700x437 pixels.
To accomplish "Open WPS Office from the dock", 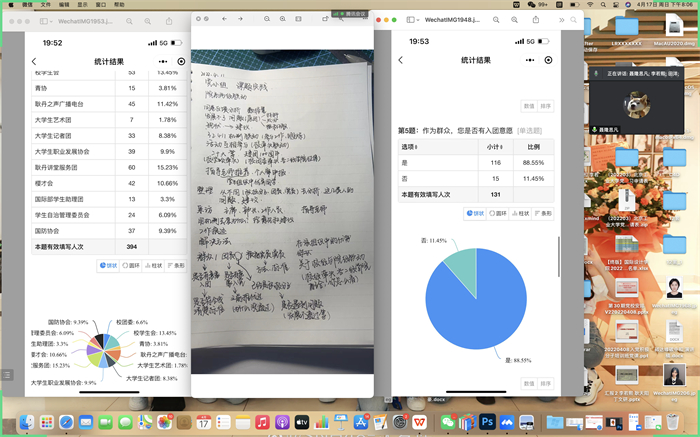I will click(x=419, y=422).
